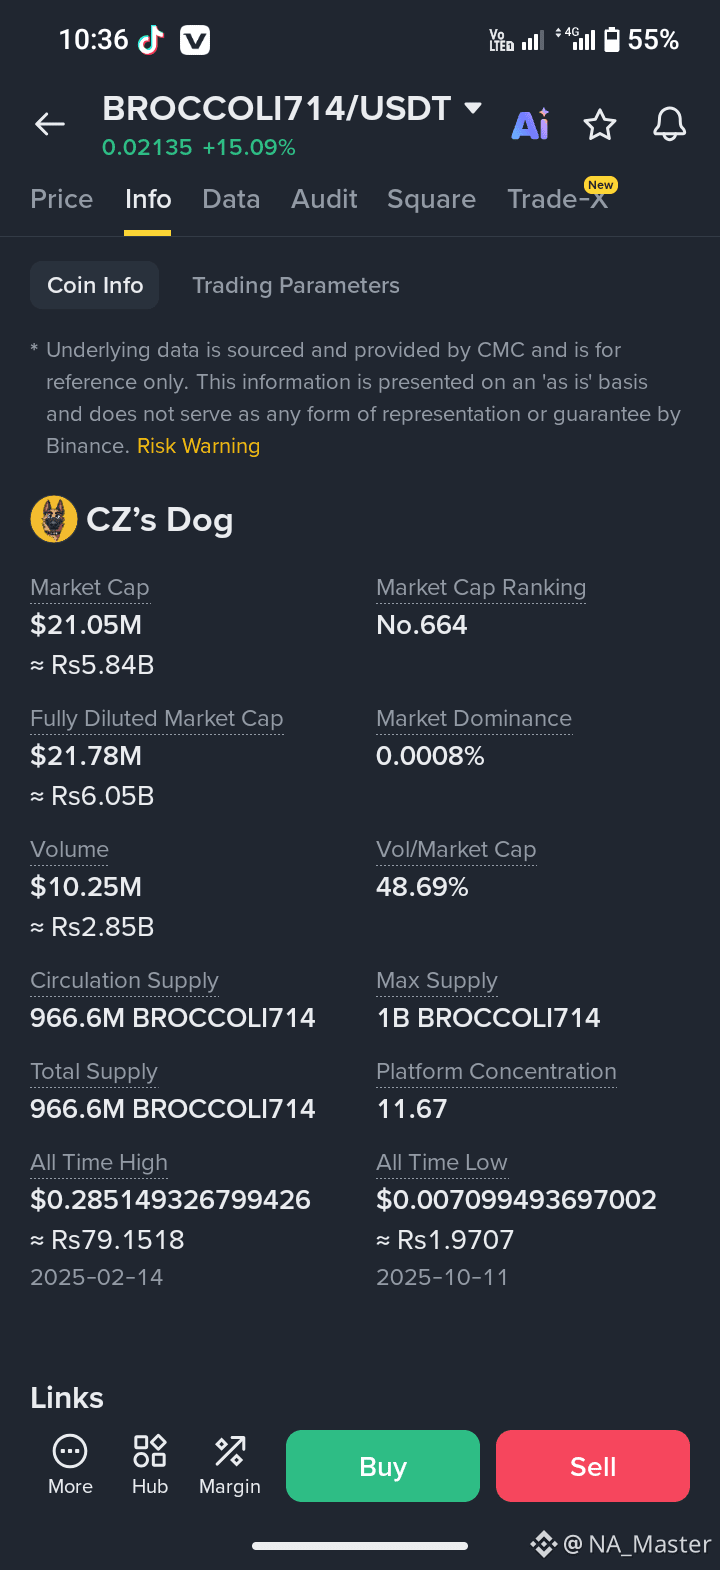Open Margin trading icon
720x1570 pixels.
click(x=230, y=1466)
